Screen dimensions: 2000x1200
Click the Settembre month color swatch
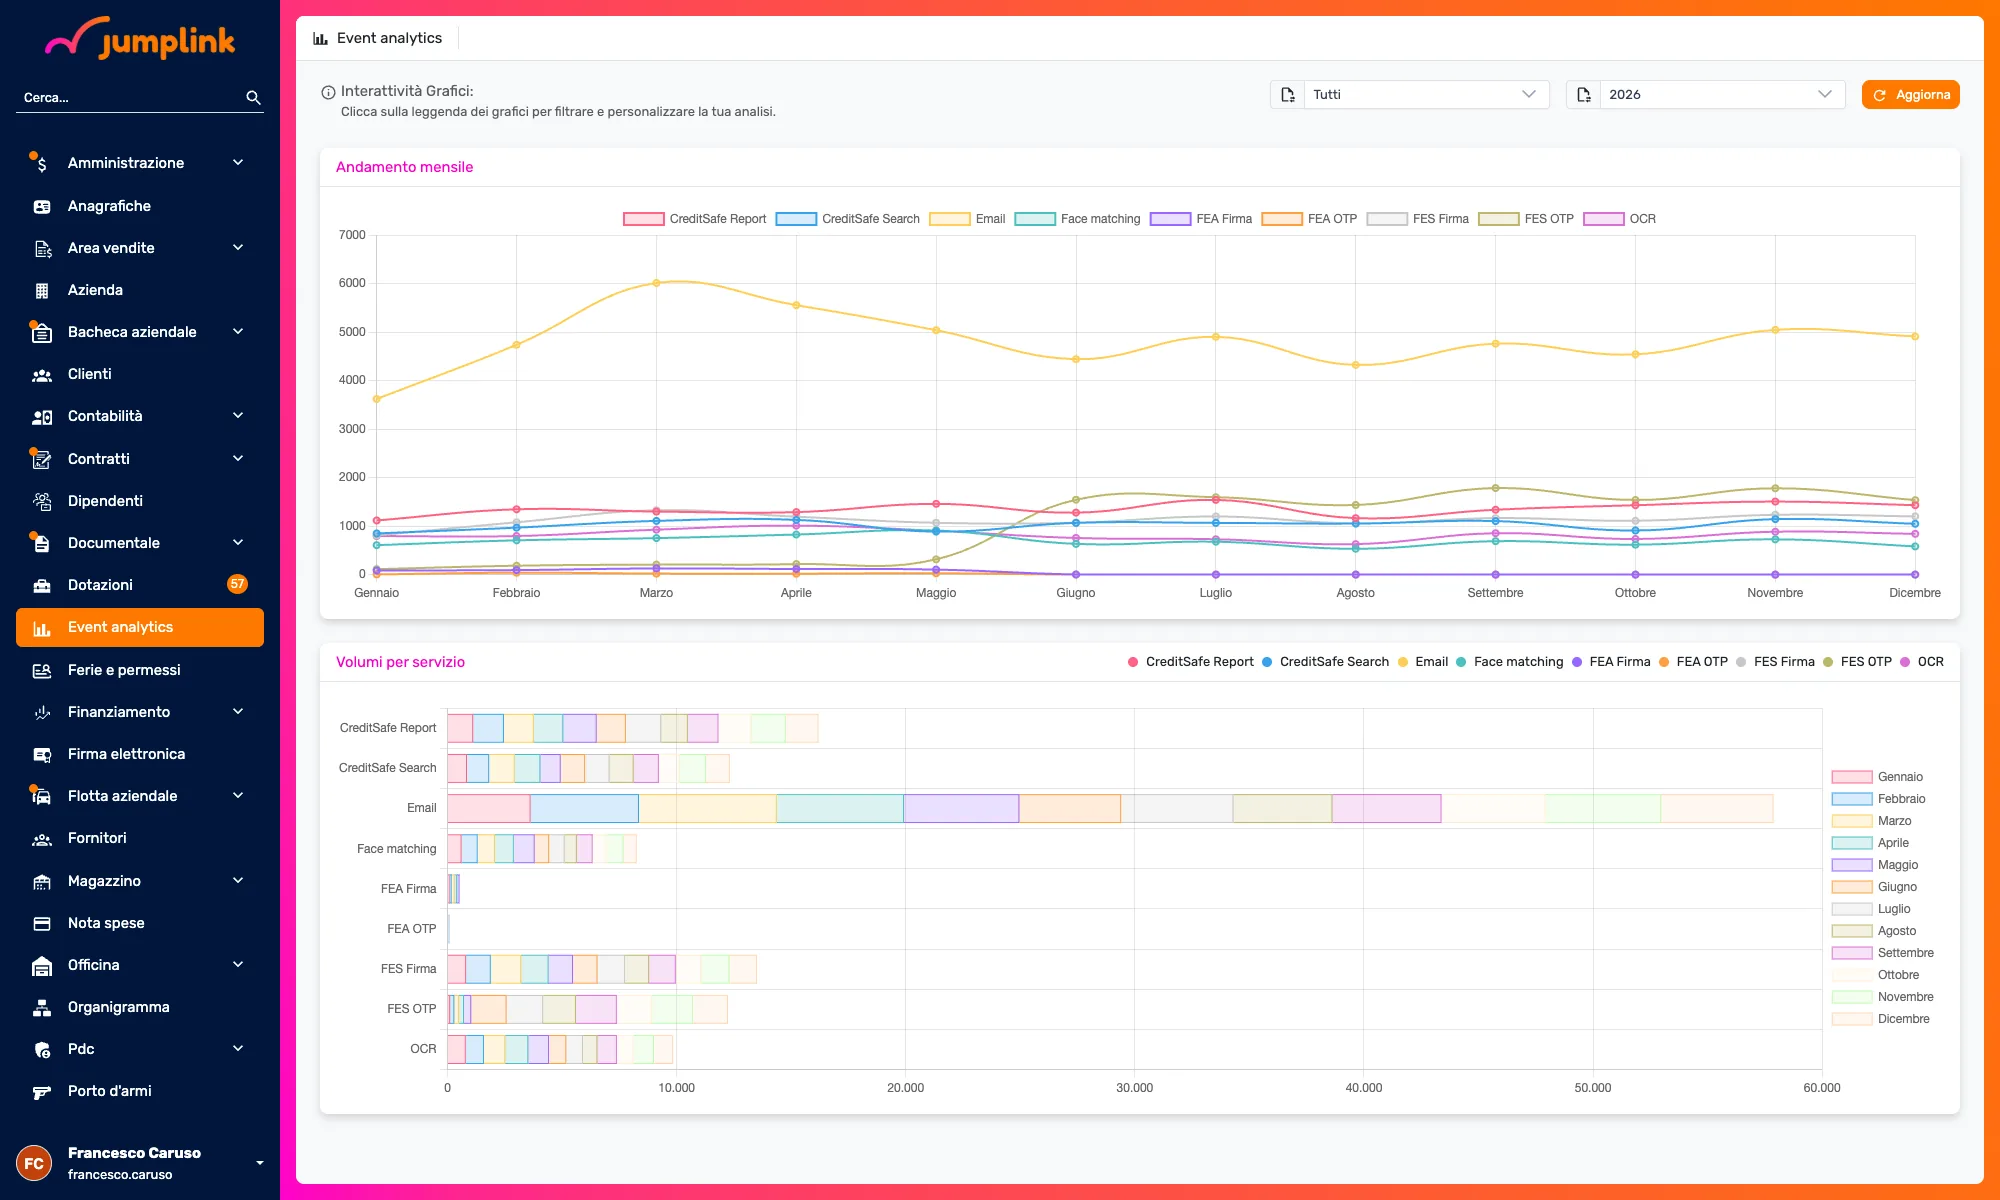(1852, 953)
